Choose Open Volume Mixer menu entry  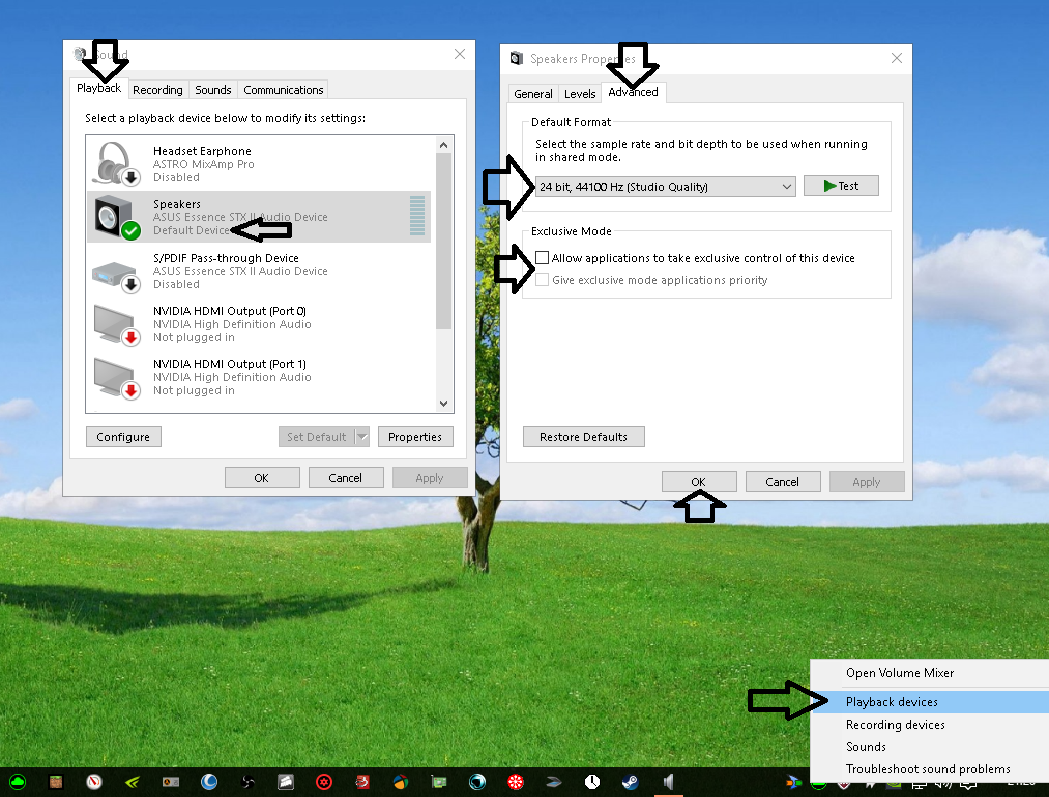coord(900,673)
